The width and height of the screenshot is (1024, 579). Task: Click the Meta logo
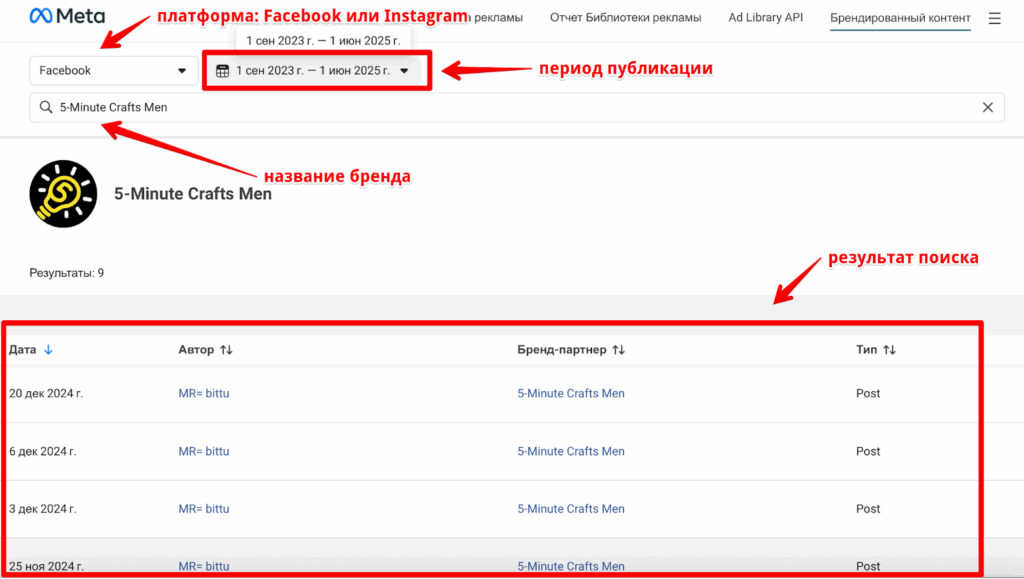click(67, 16)
